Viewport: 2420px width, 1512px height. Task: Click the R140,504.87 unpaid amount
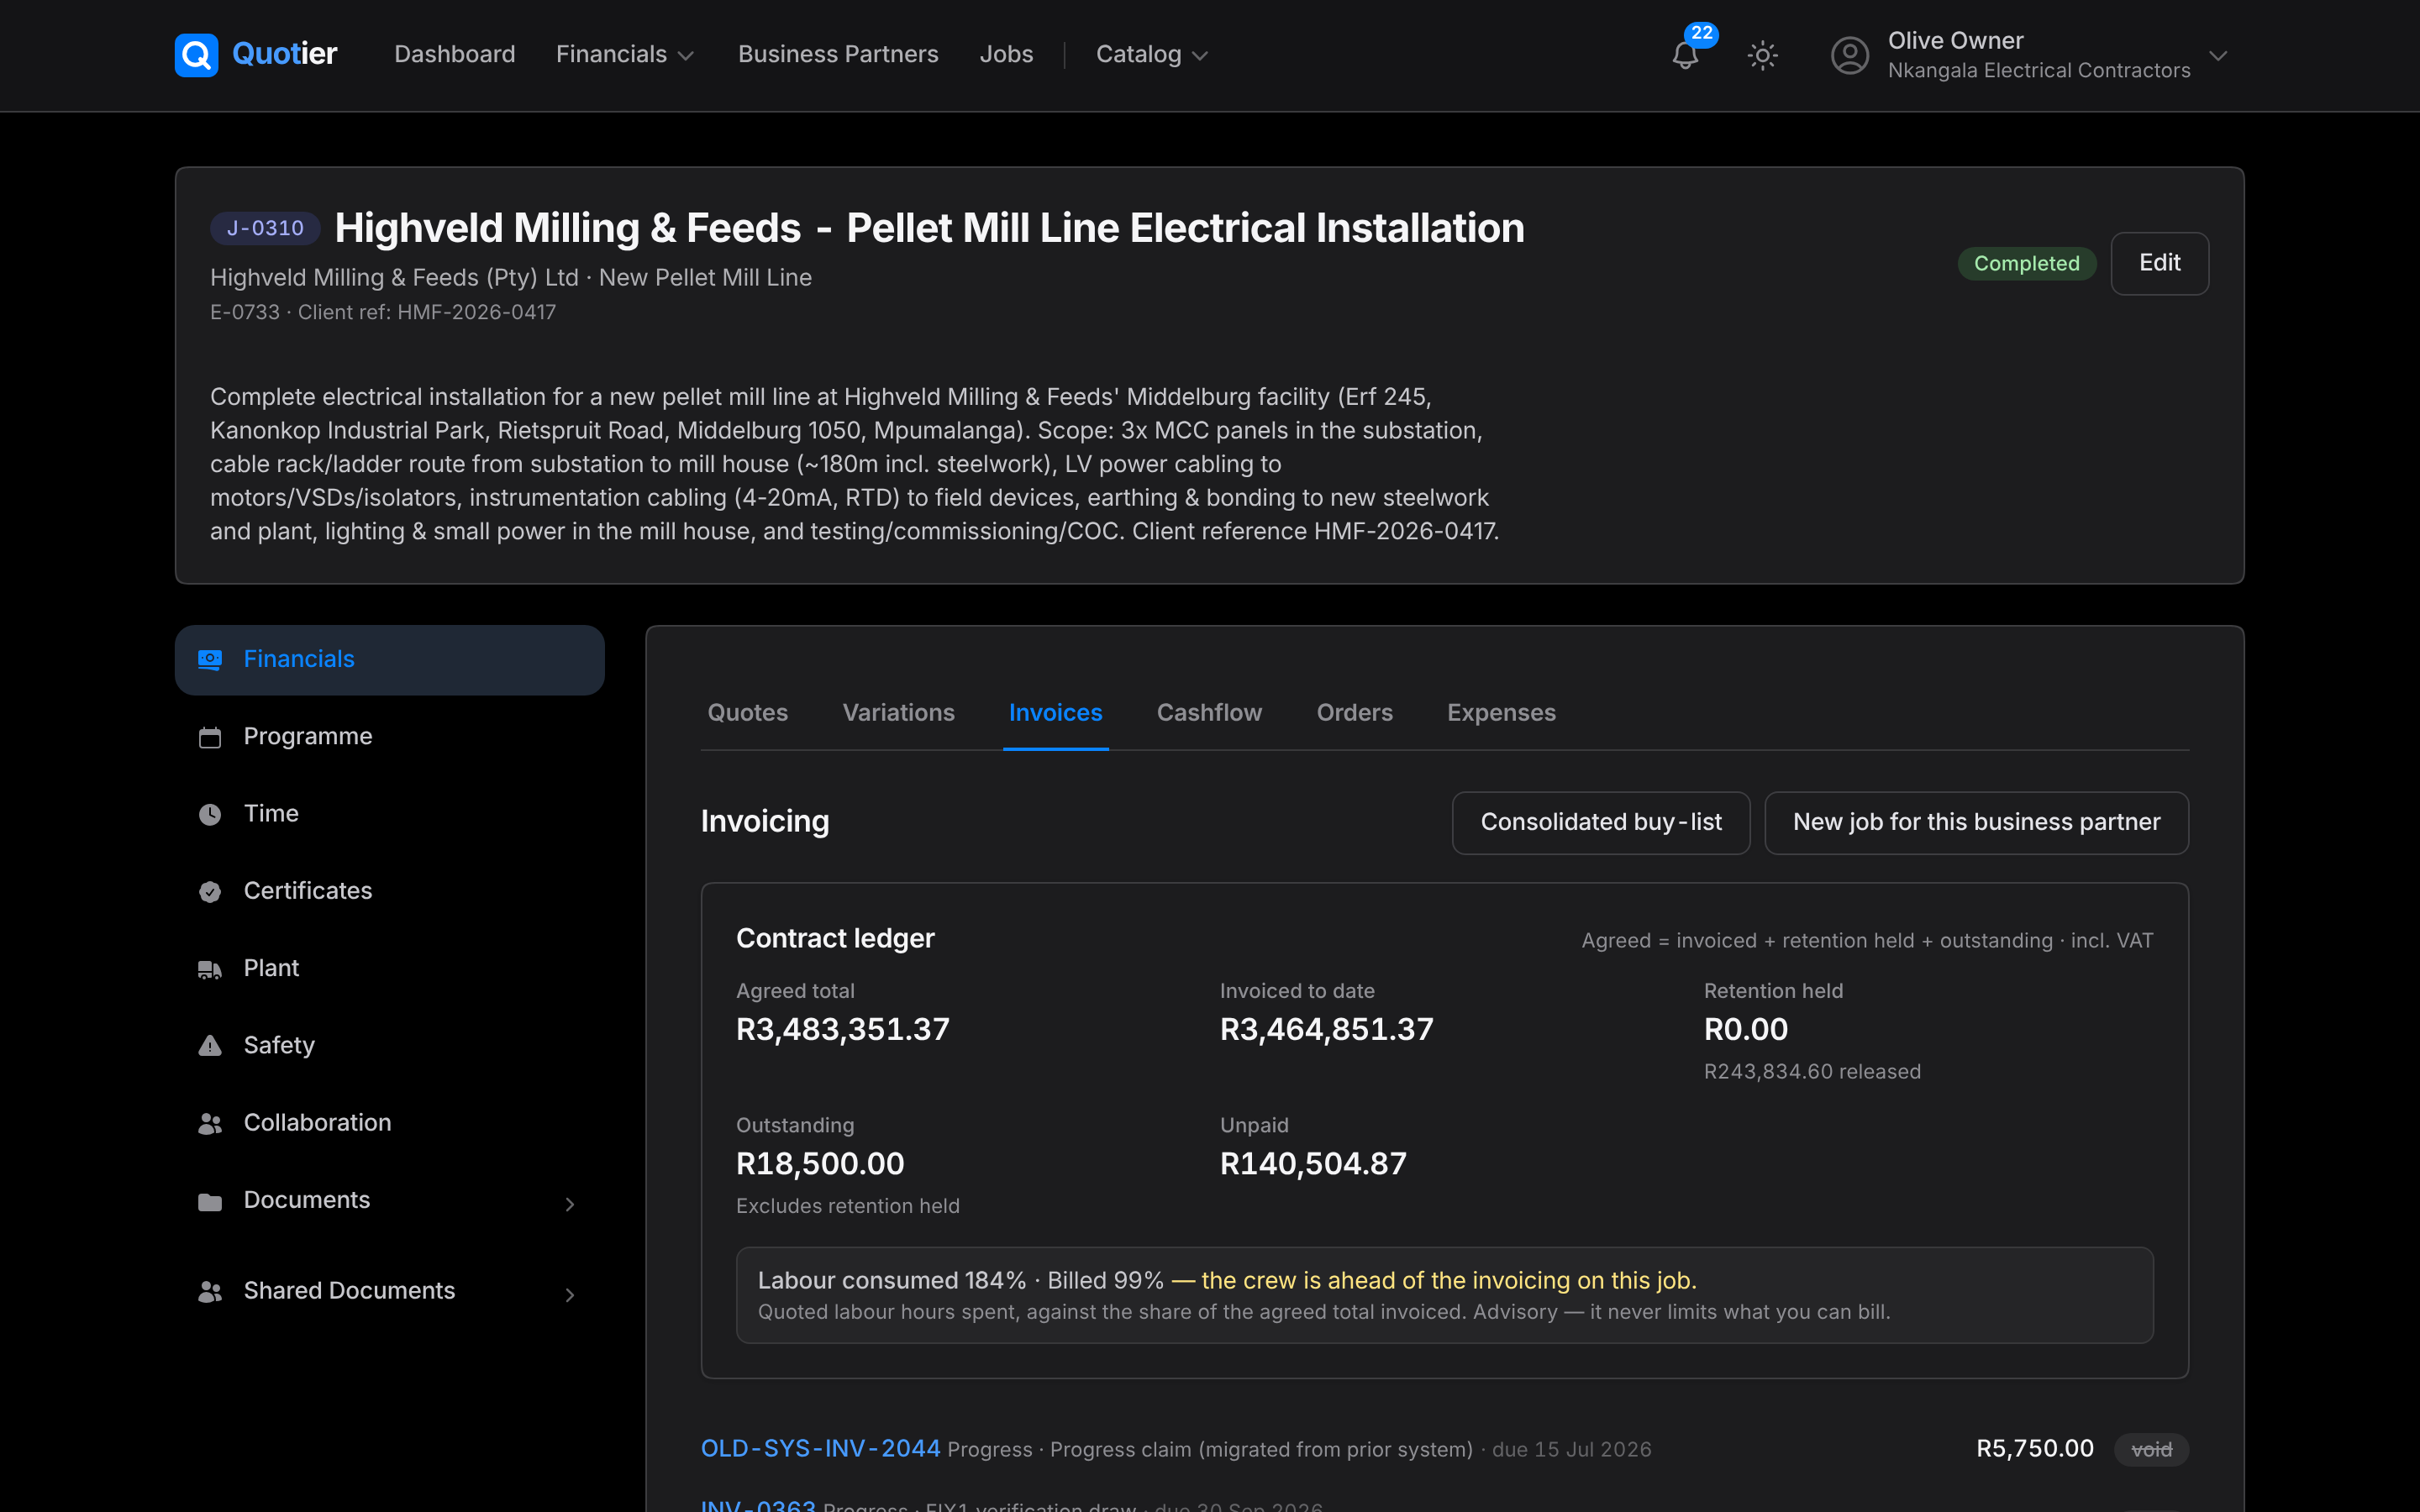[1313, 1164]
